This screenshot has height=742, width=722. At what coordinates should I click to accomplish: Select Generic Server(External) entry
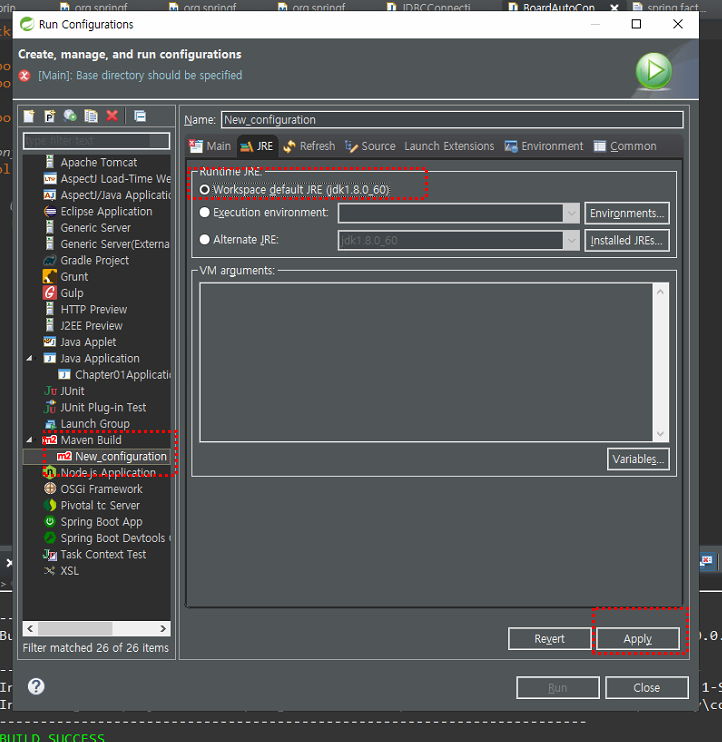(x=106, y=244)
